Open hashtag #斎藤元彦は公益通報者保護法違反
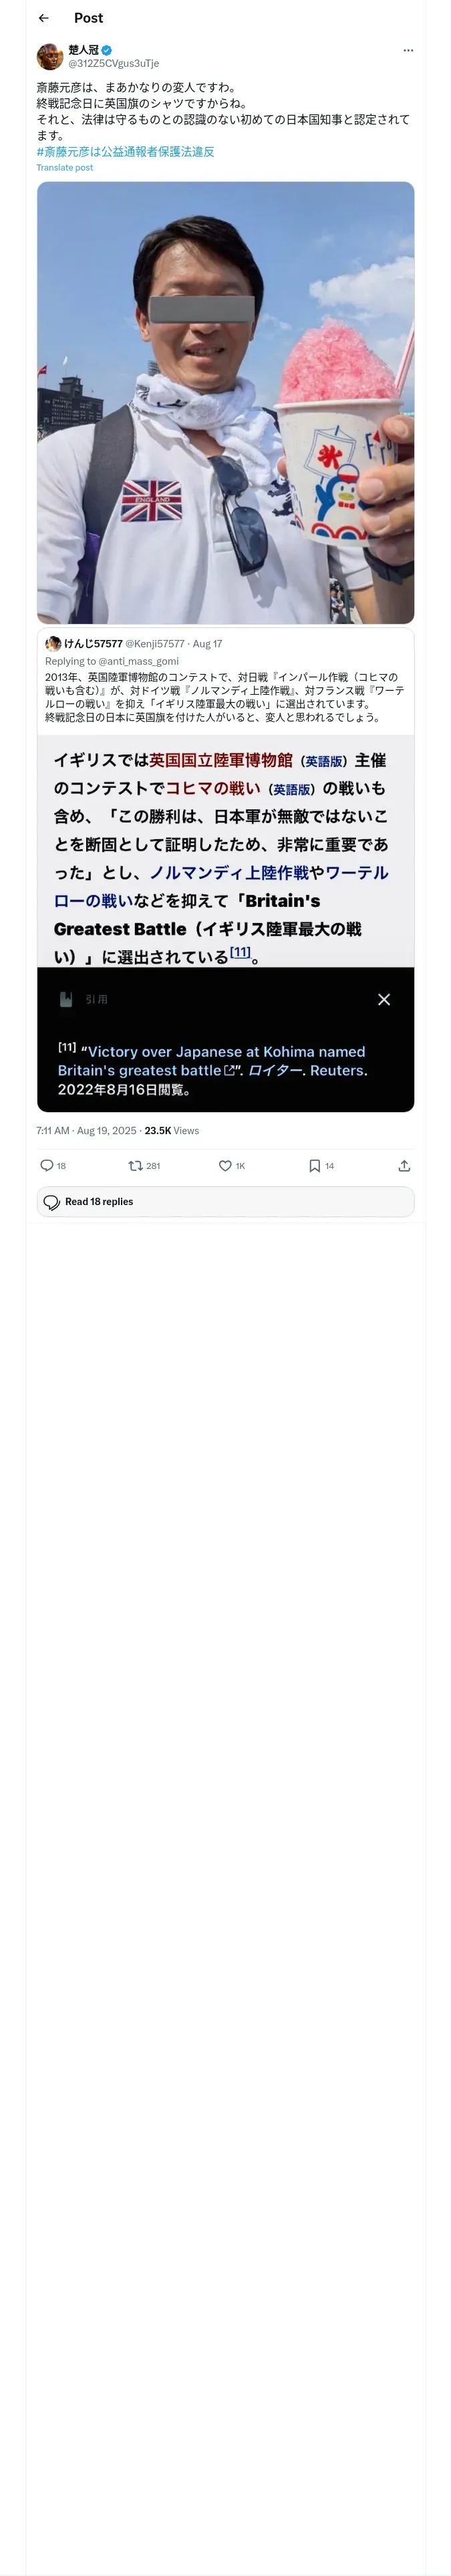The image size is (451, 2576). (x=125, y=152)
